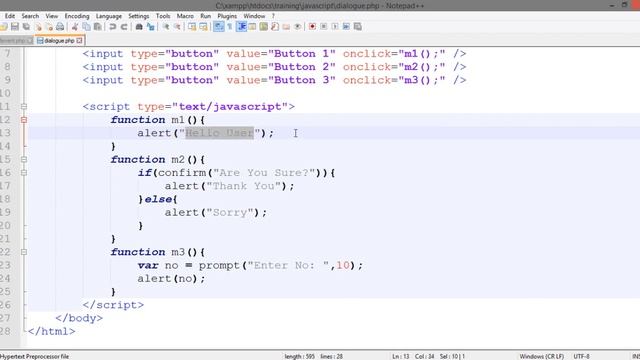Save the recorded macro toolbar icon
The height and width of the screenshot is (360, 640).
[x=358, y=27]
